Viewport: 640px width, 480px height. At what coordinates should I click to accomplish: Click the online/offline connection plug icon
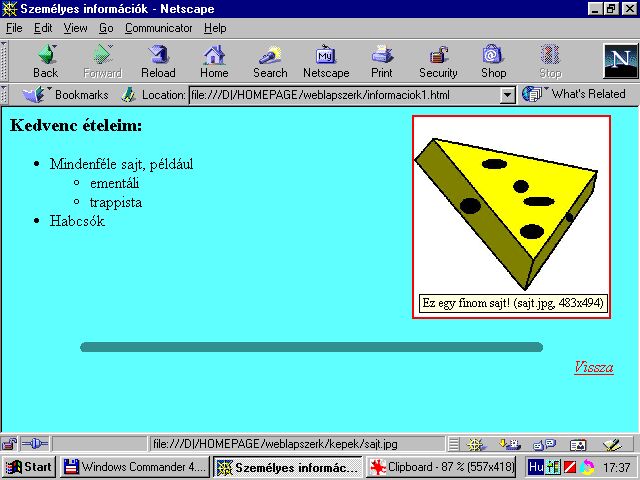(x=34, y=444)
